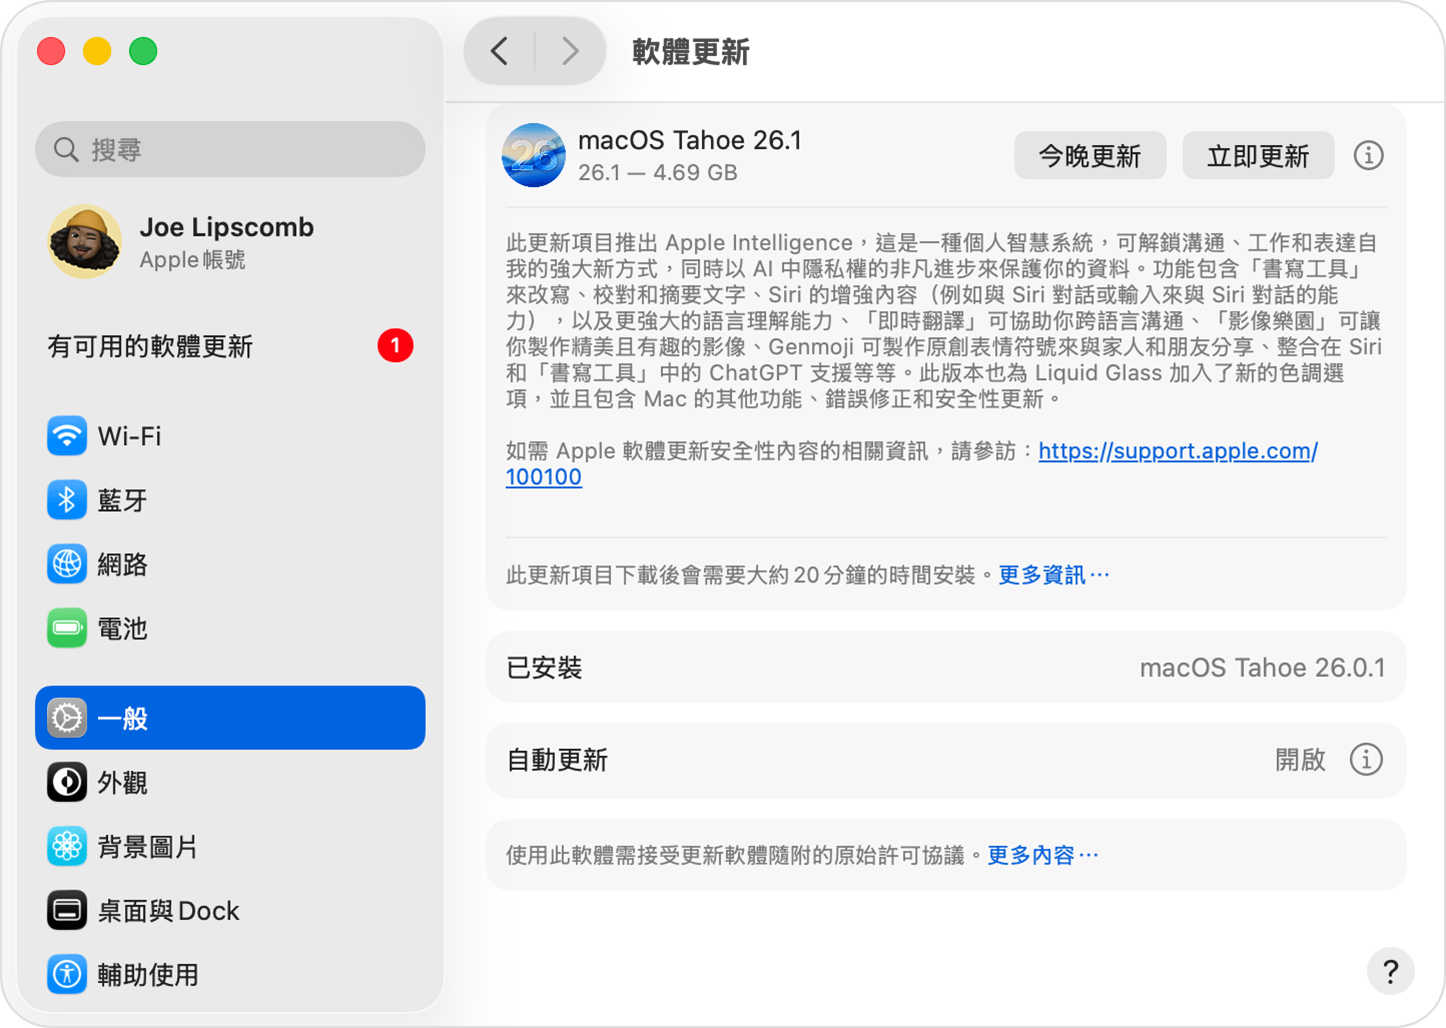Click the gear icon for 一般
The image size is (1446, 1028).
[x=67, y=718]
